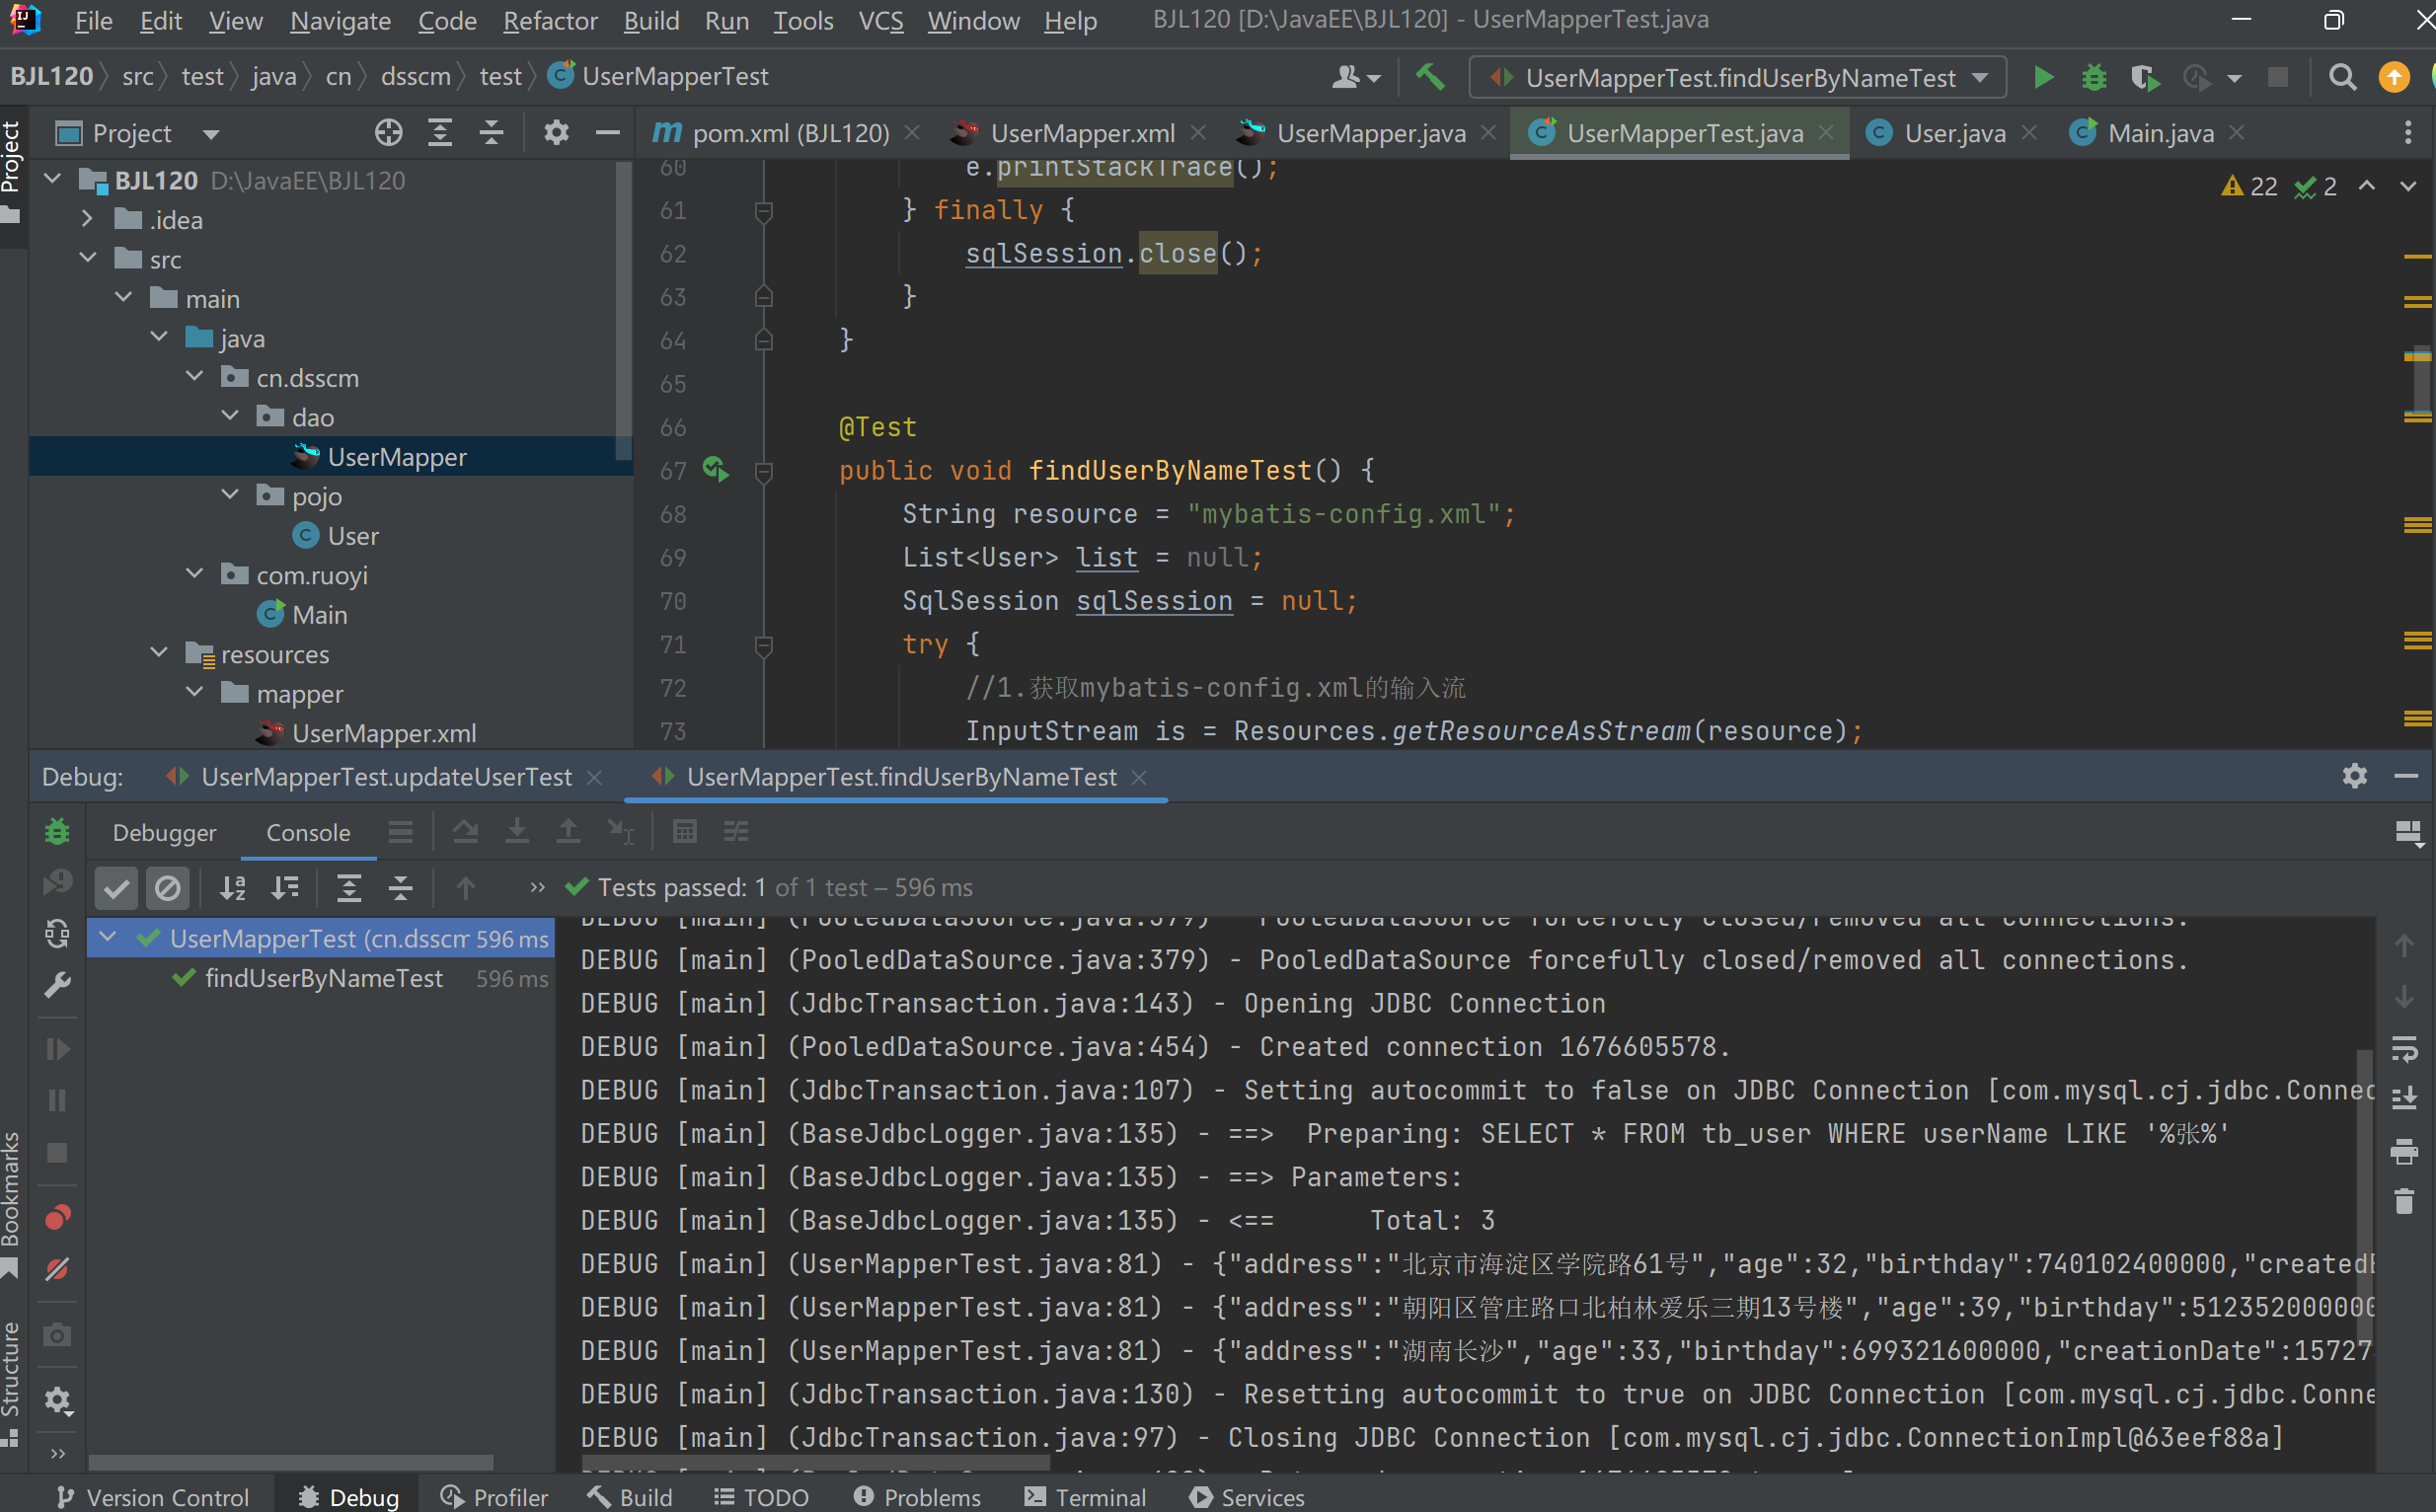Open Problems tool window button

point(917,1497)
